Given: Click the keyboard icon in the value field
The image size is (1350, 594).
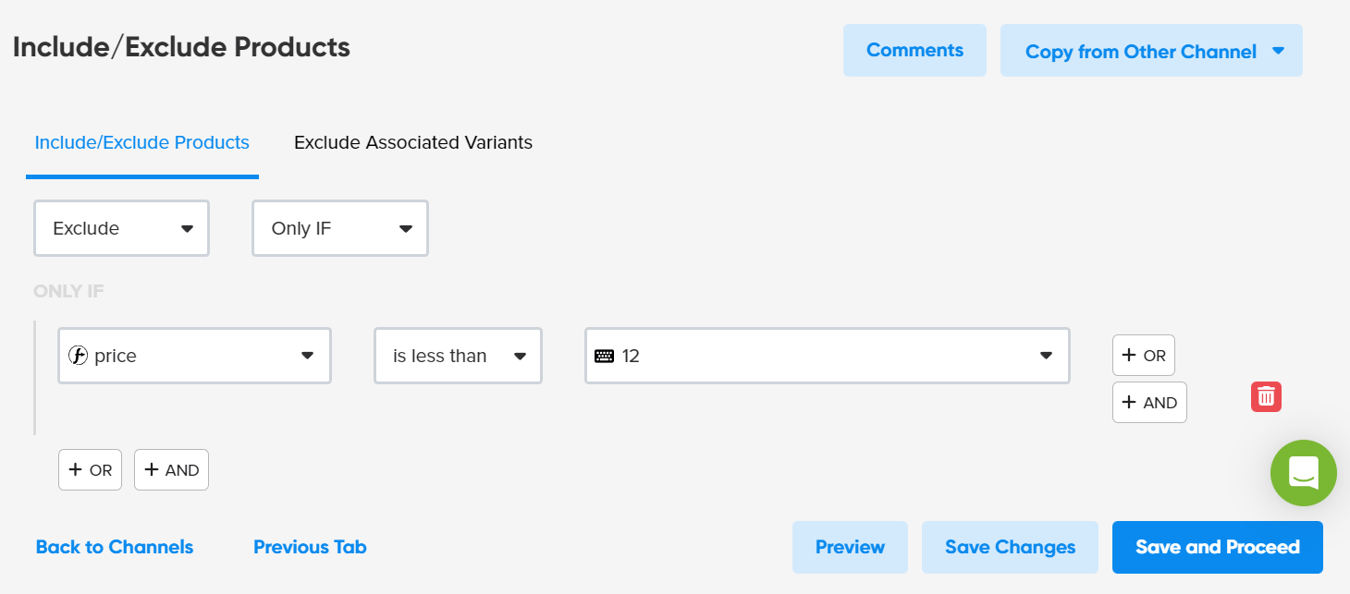Looking at the screenshot, I should coord(603,355).
